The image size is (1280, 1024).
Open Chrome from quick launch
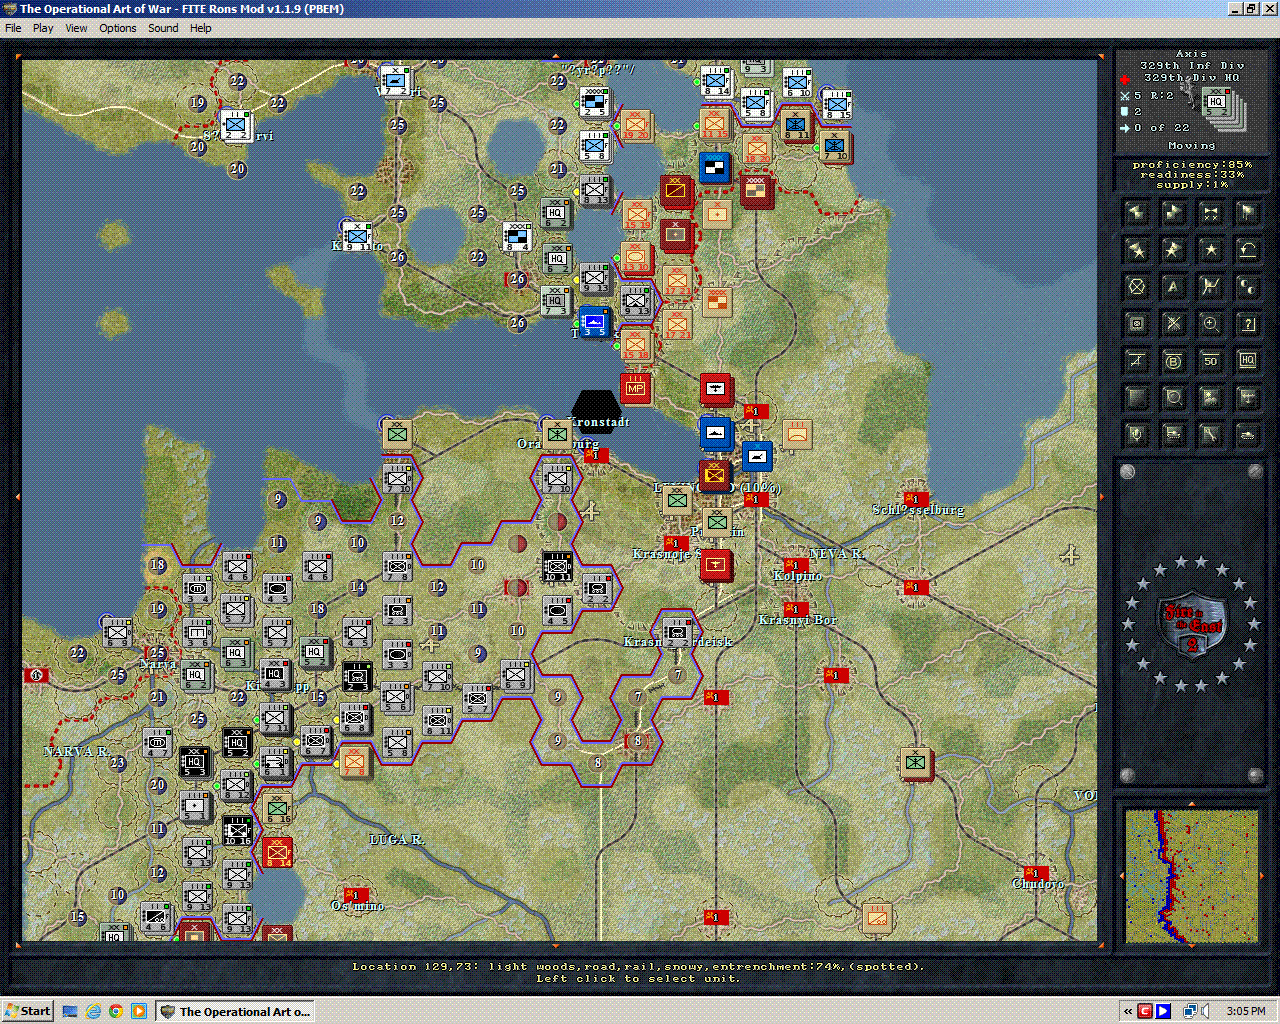click(x=116, y=1011)
